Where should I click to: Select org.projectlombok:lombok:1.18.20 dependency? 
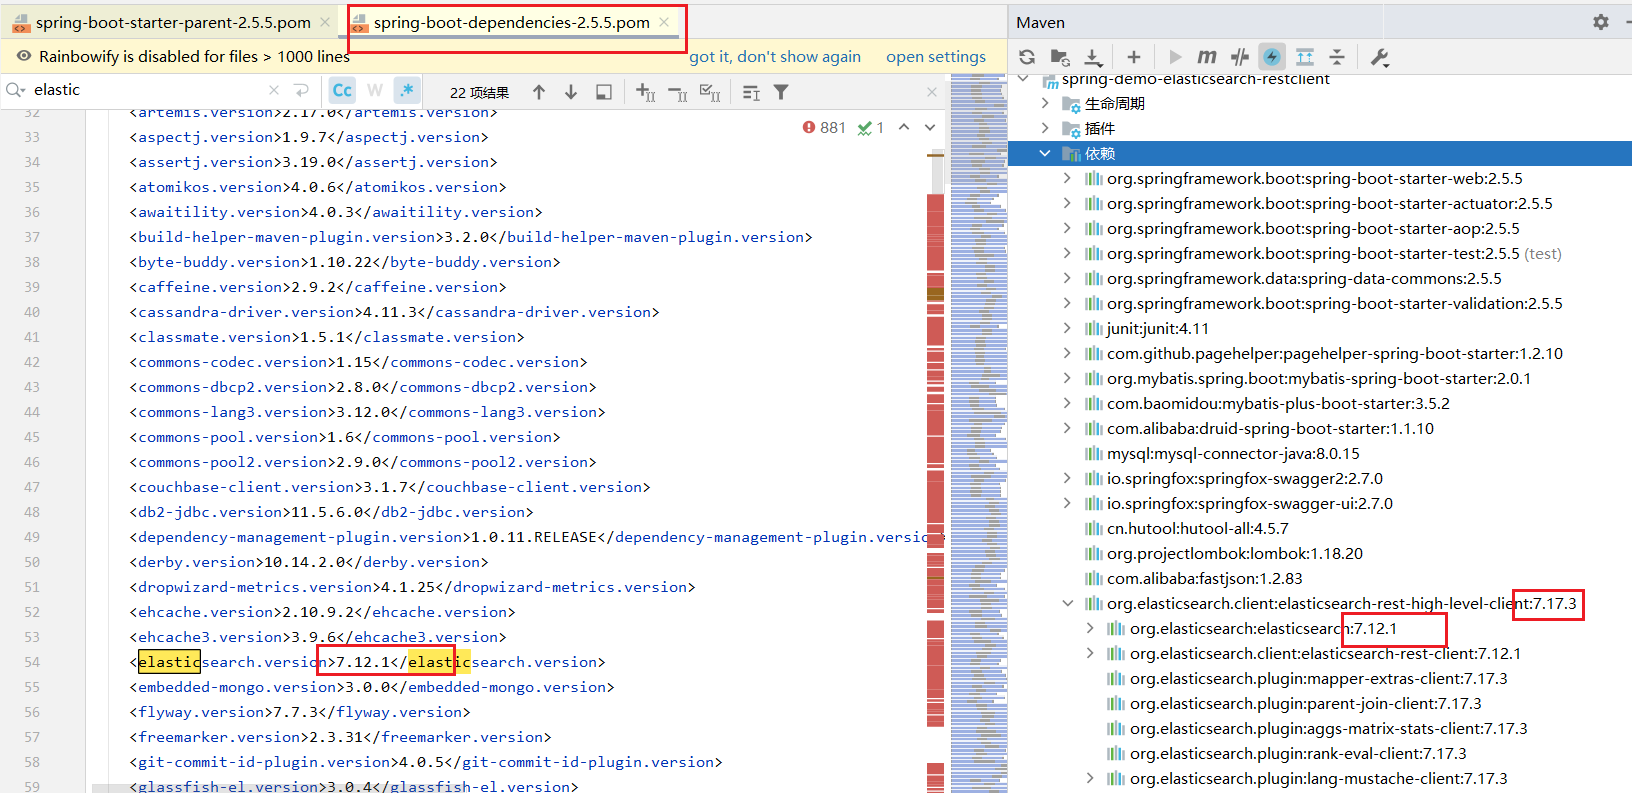1235,553
